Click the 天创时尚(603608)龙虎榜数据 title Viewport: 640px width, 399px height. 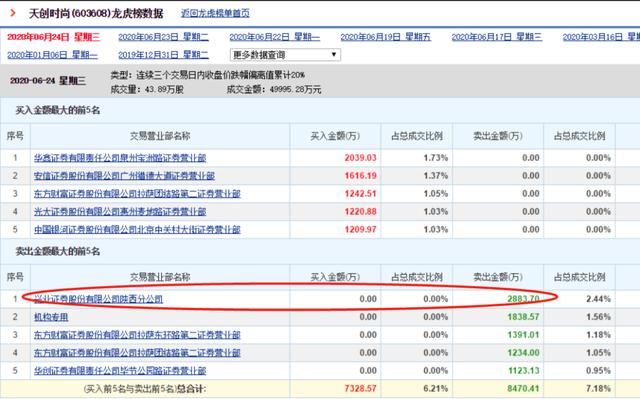tap(96, 13)
